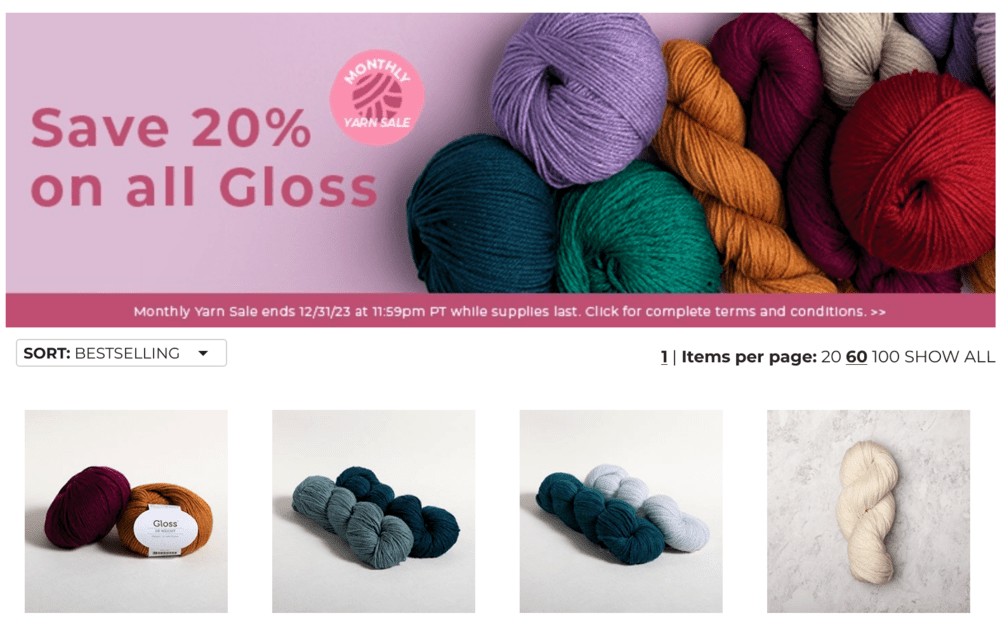Screen dimensions: 1000x632
Task: Click the red yarn ball in the banner
Action: click(x=913, y=173)
